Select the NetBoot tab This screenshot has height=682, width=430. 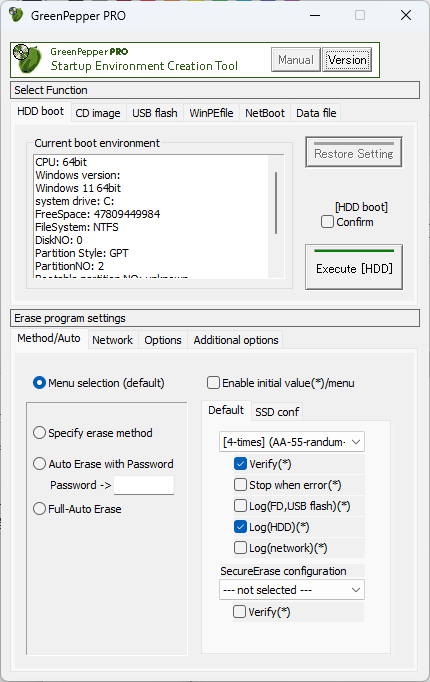coord(265,113)
